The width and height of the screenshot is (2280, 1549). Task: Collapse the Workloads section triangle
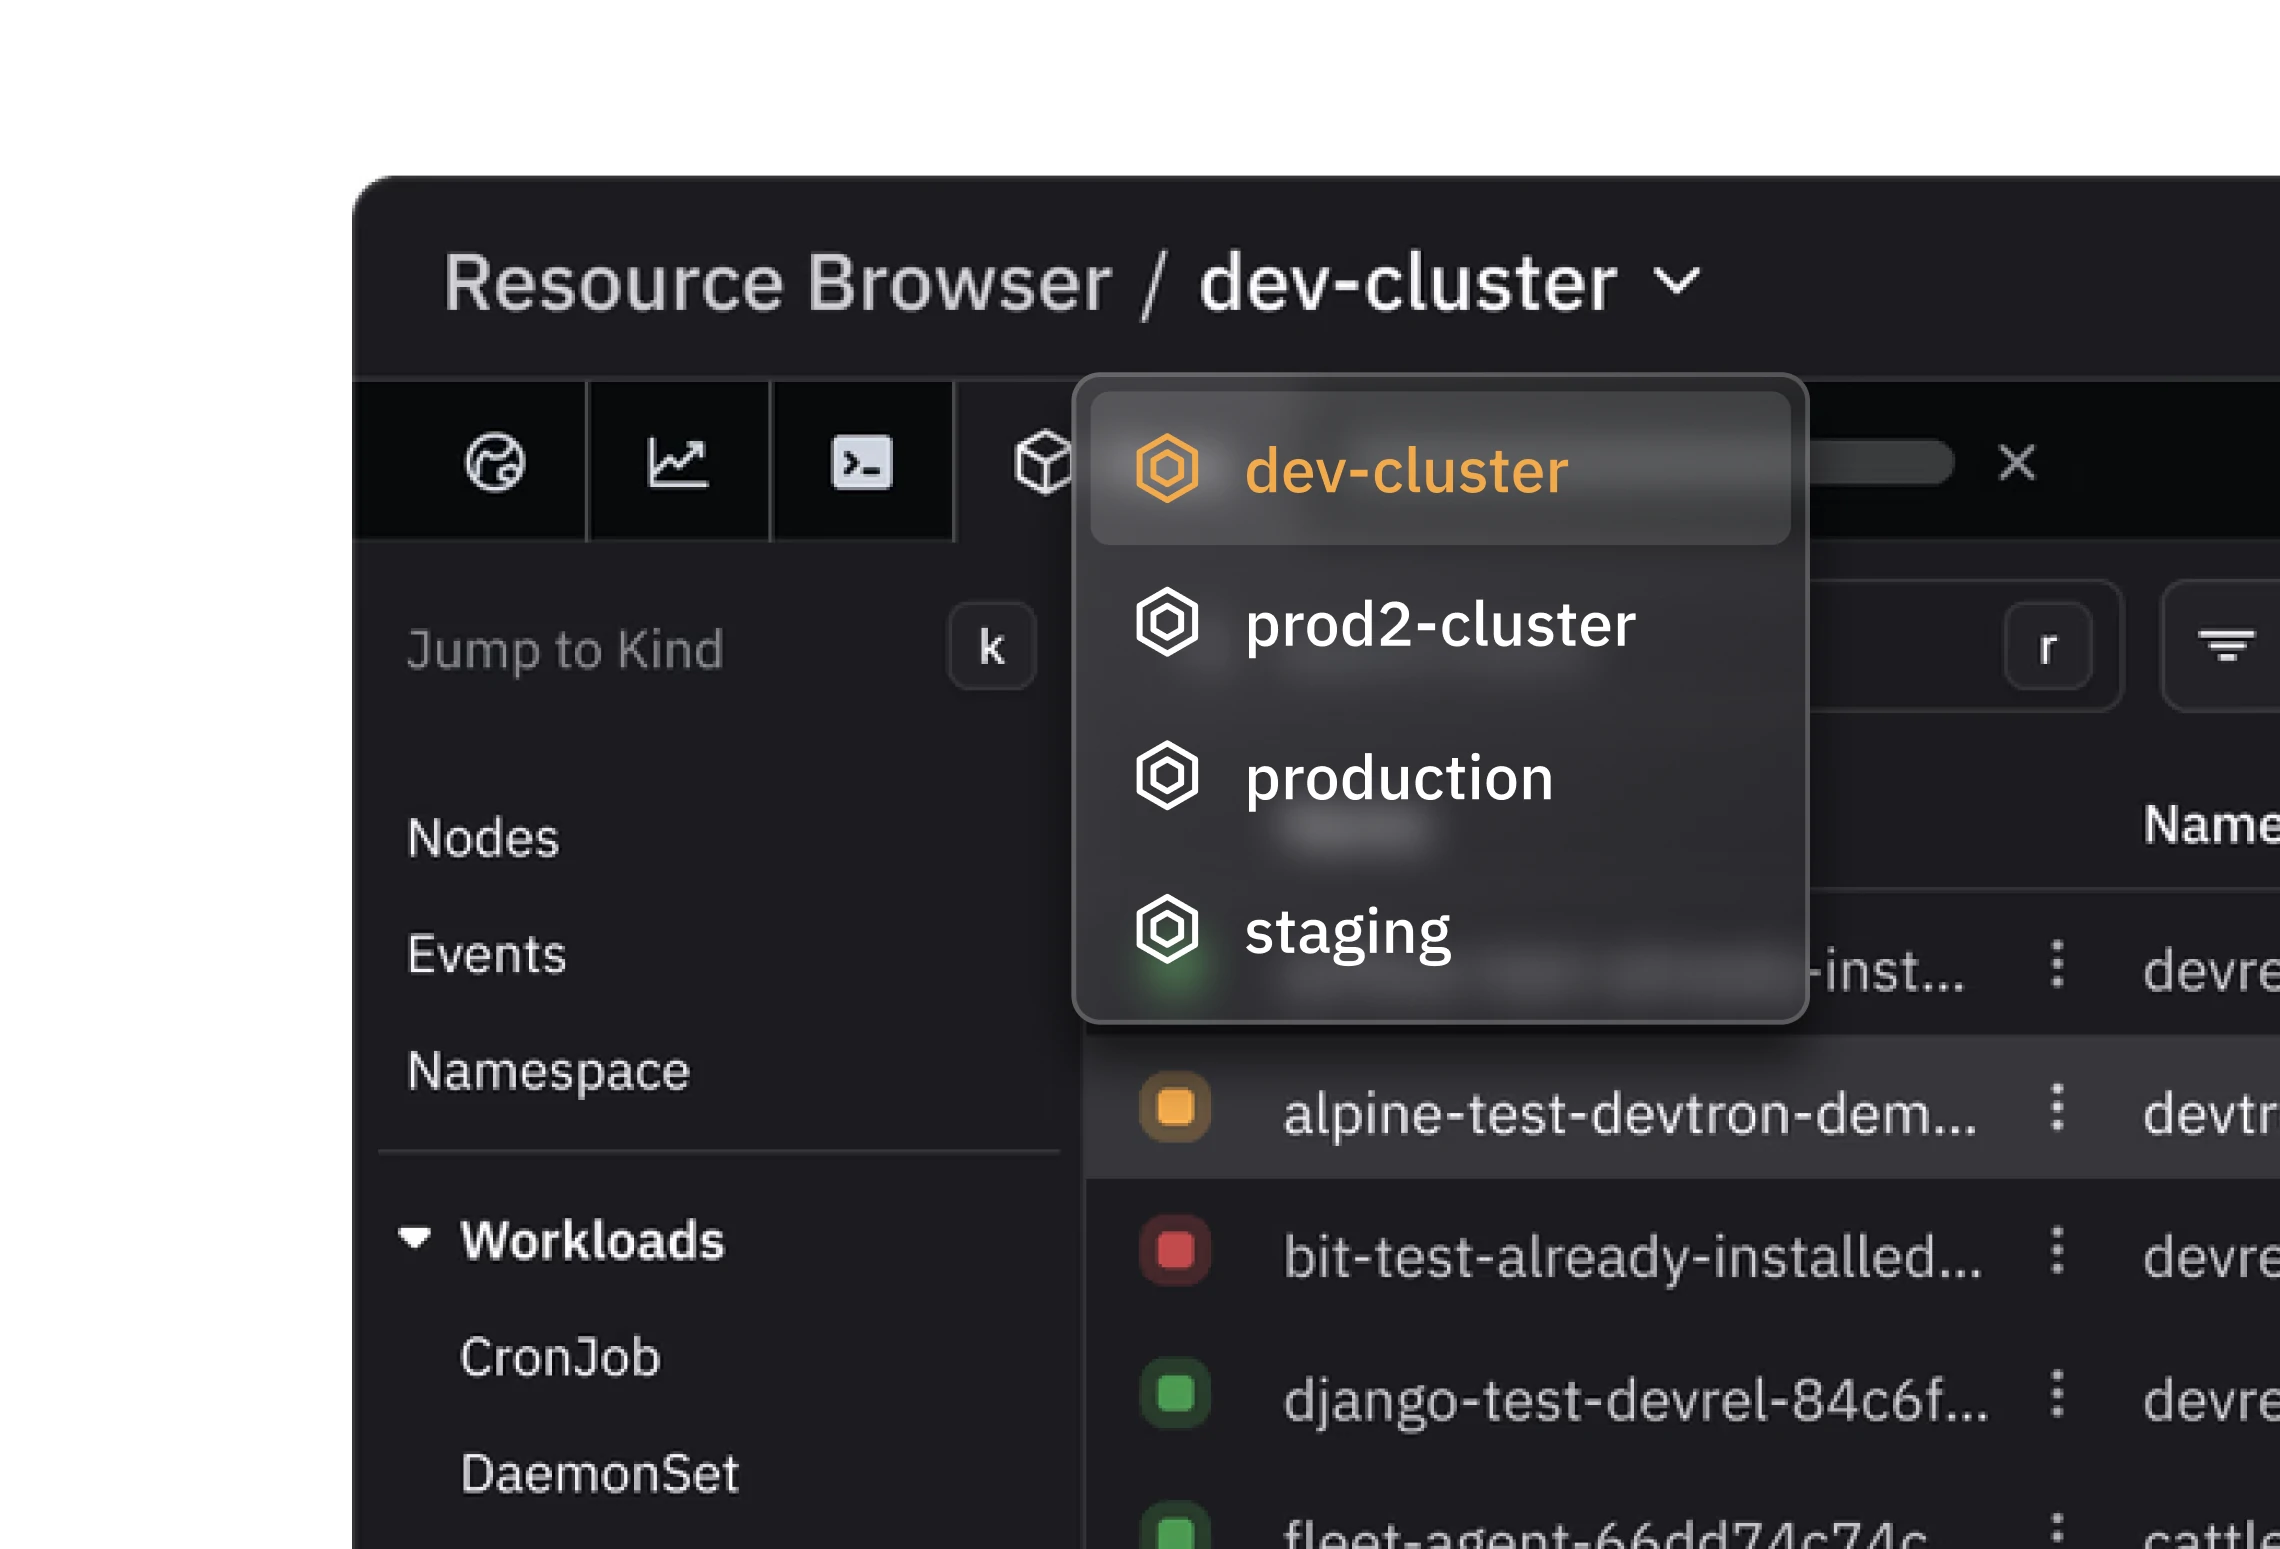pyautogui.click(x=414, y=1239)
